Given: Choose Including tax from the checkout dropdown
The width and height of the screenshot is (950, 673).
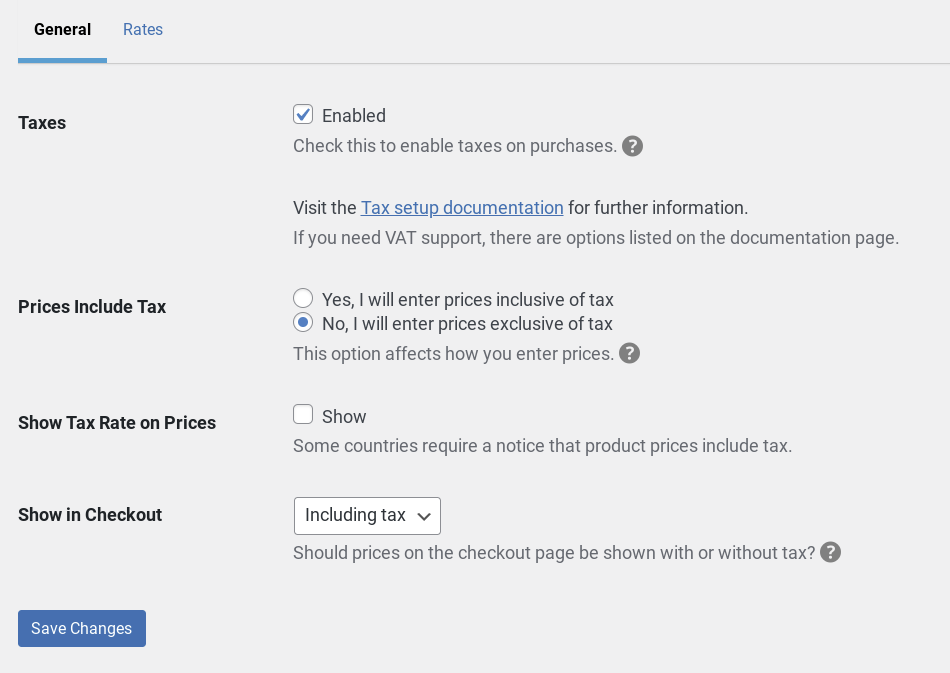Looking at the screenshot, I should tap(356, 516).
